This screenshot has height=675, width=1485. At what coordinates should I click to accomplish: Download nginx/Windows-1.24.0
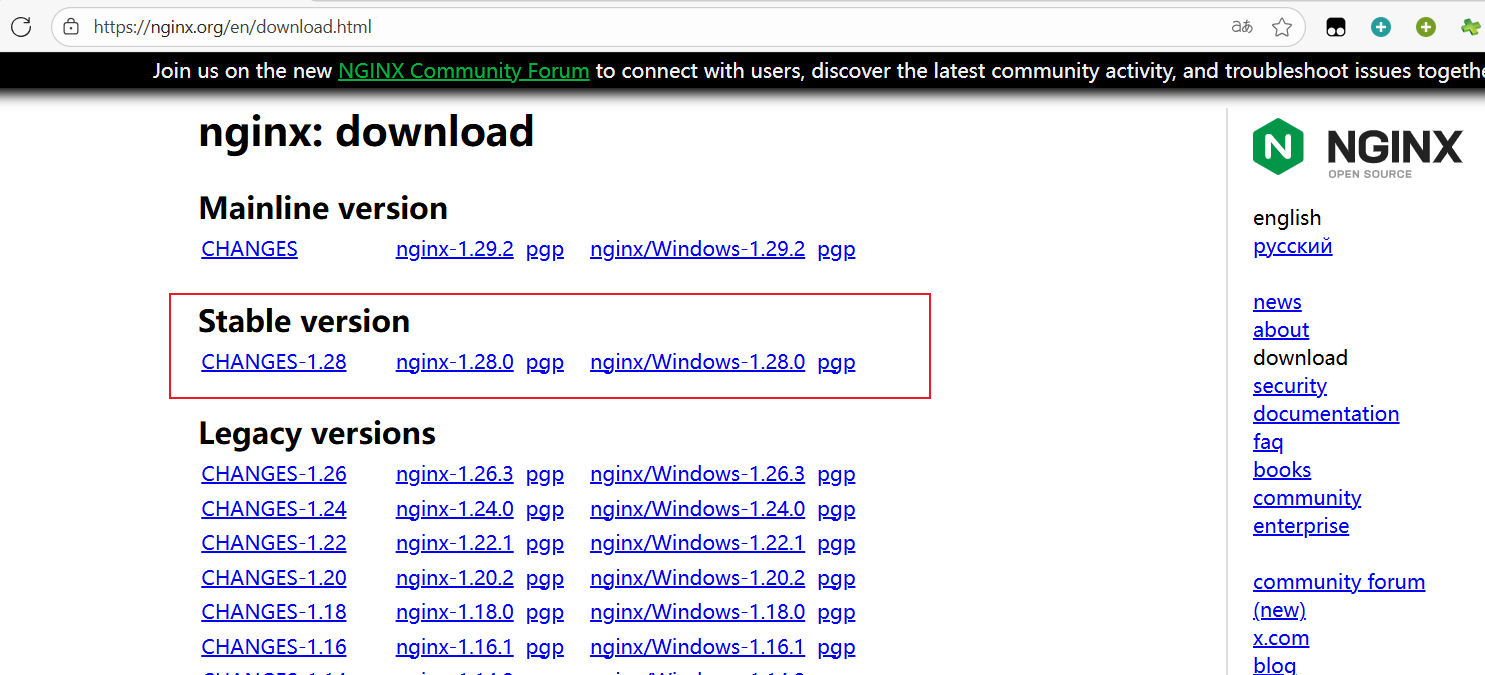pyautogui.click(x=697, y=509)
